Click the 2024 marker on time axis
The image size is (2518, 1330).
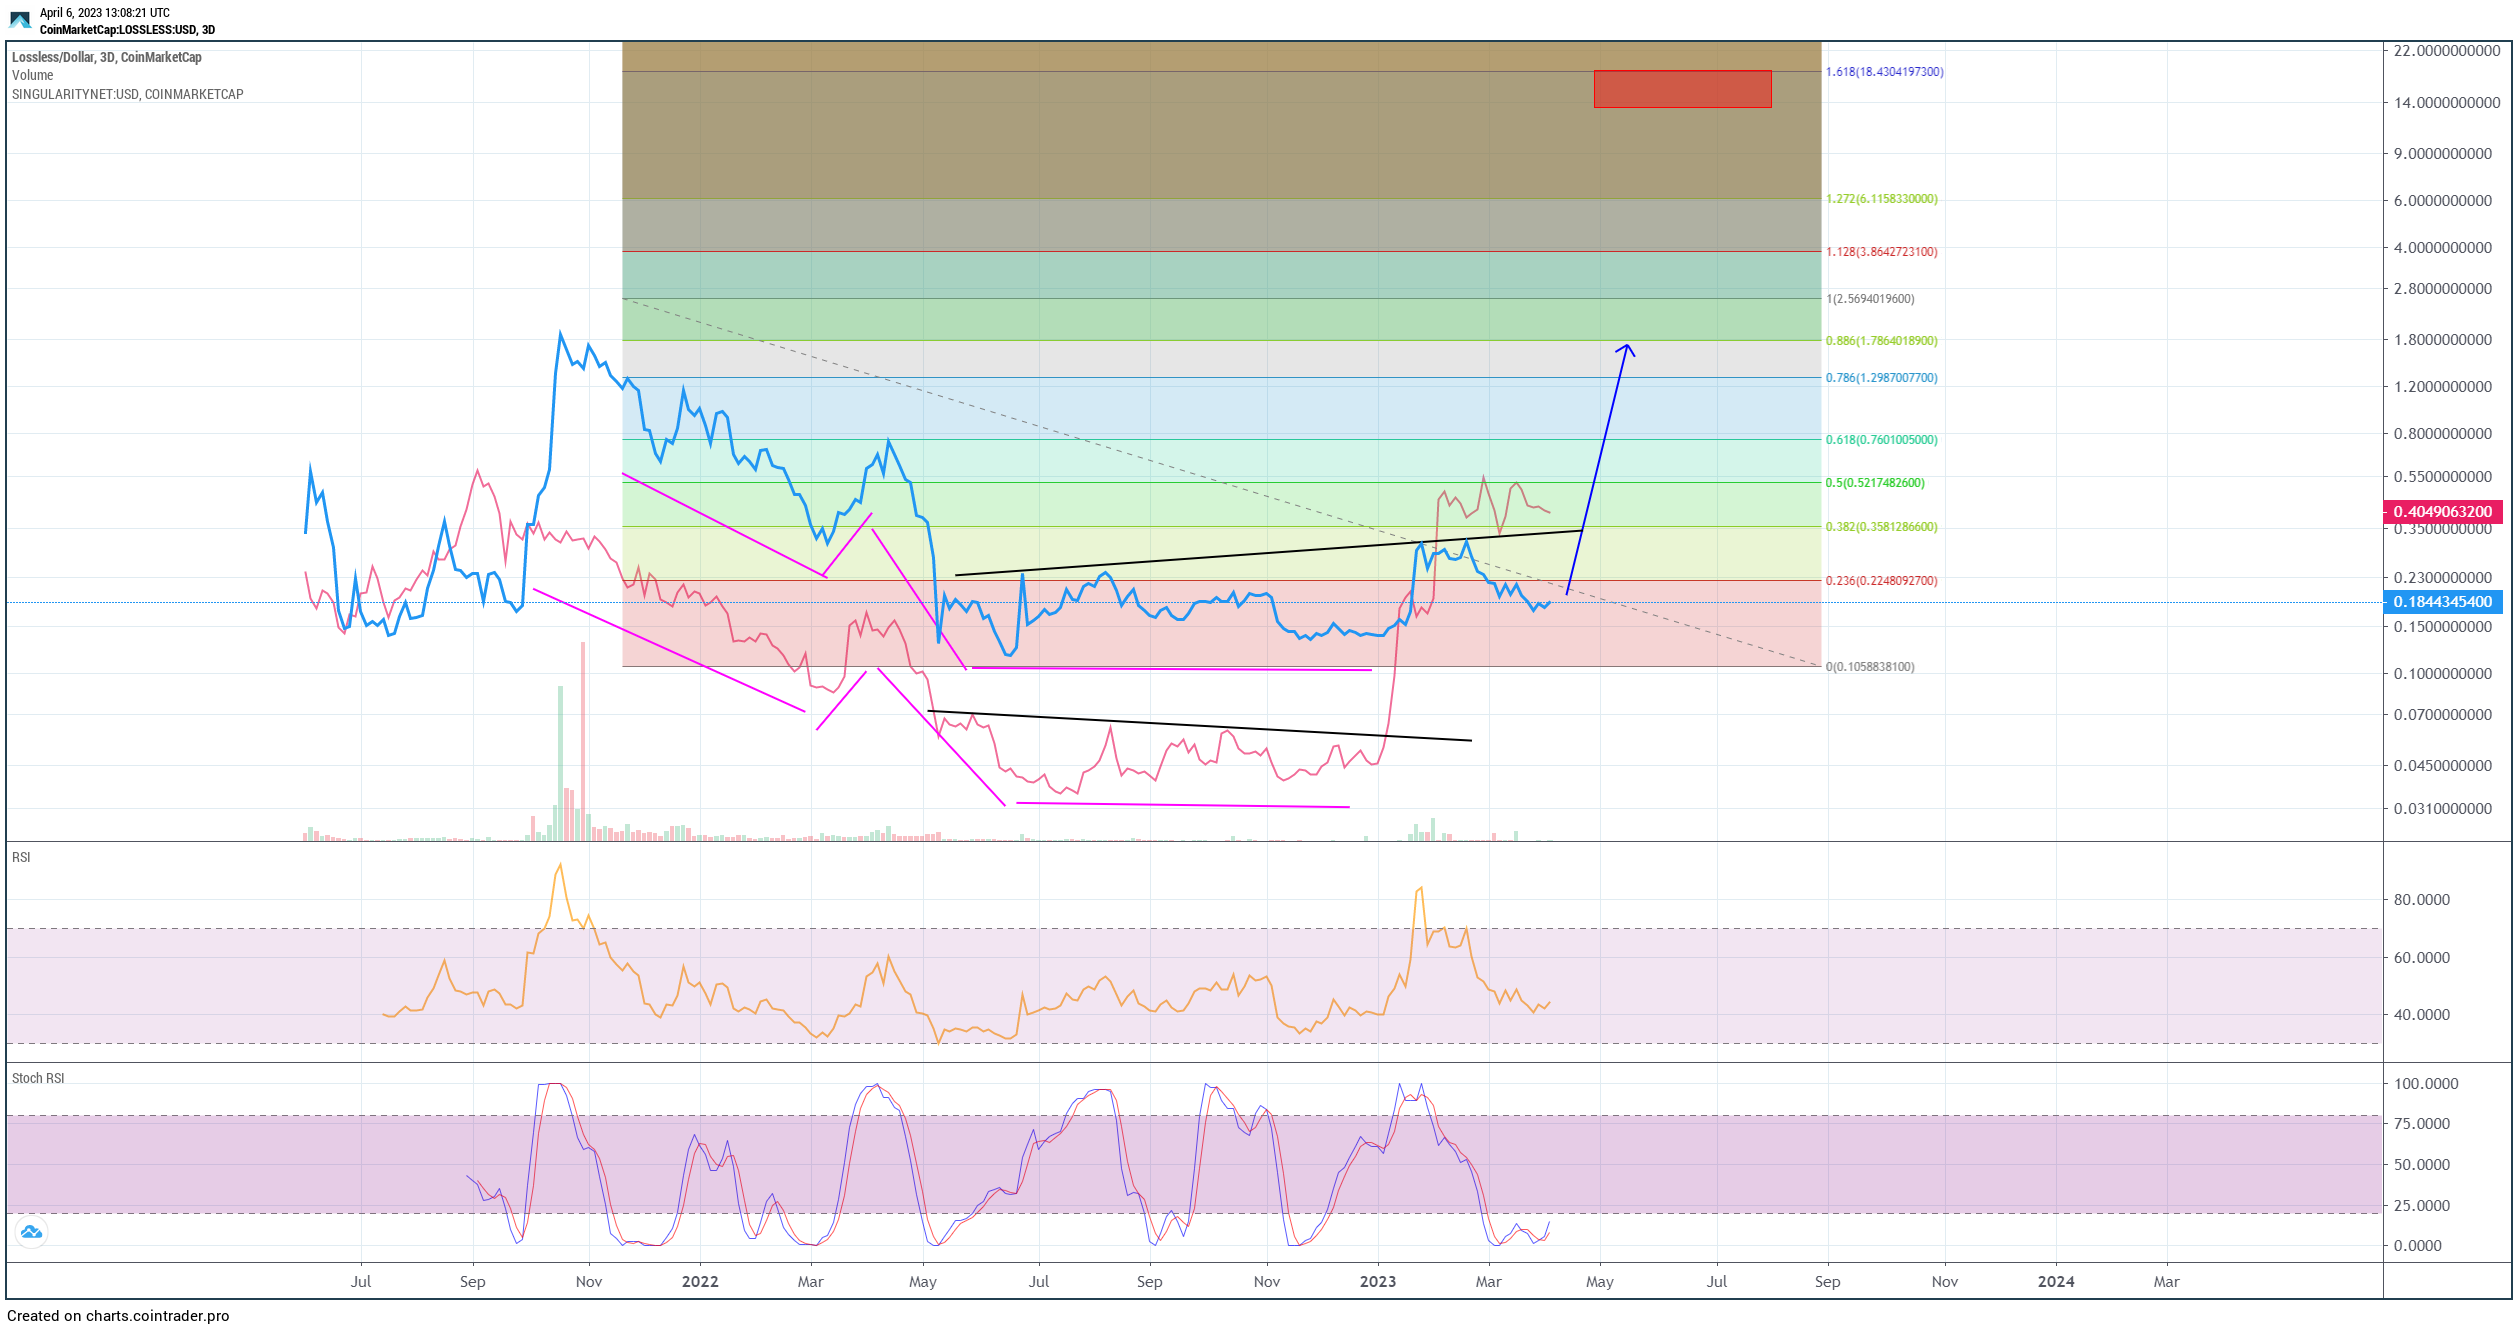pos(2055,1282)
